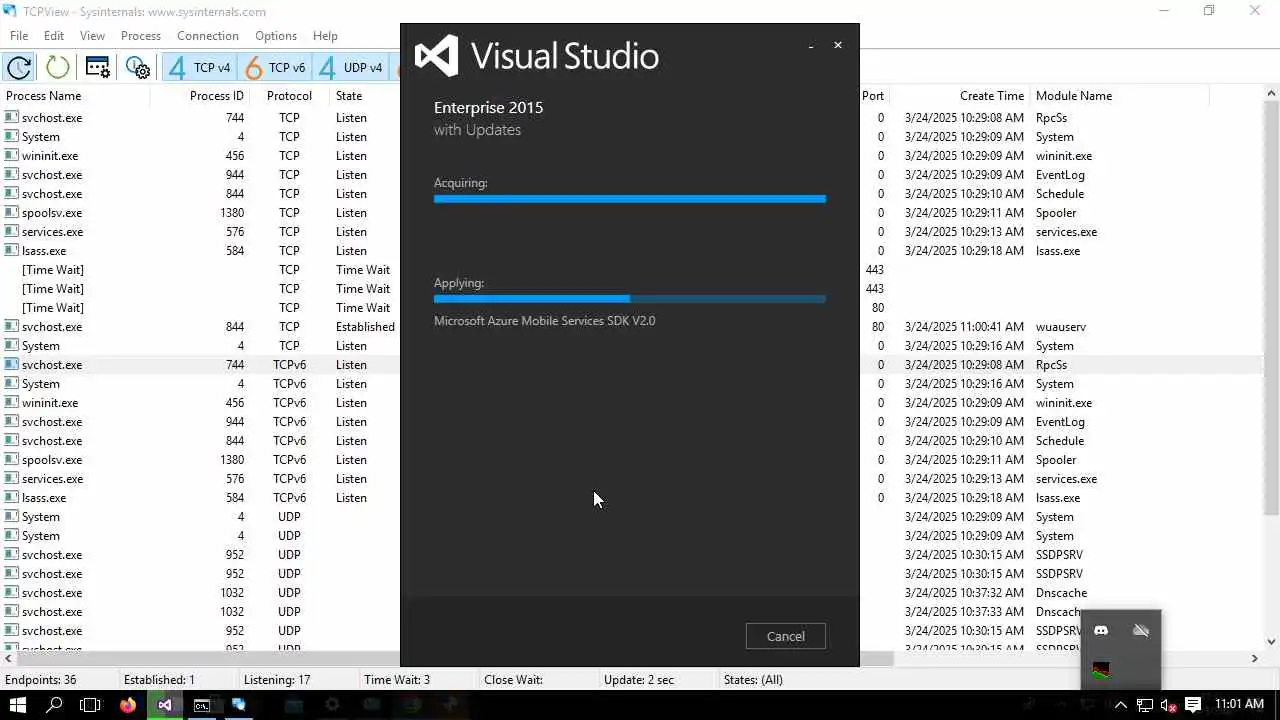The image size is (1280, 720).
Task: Open taskbar Search magnifier
Action: pos(54,705)
